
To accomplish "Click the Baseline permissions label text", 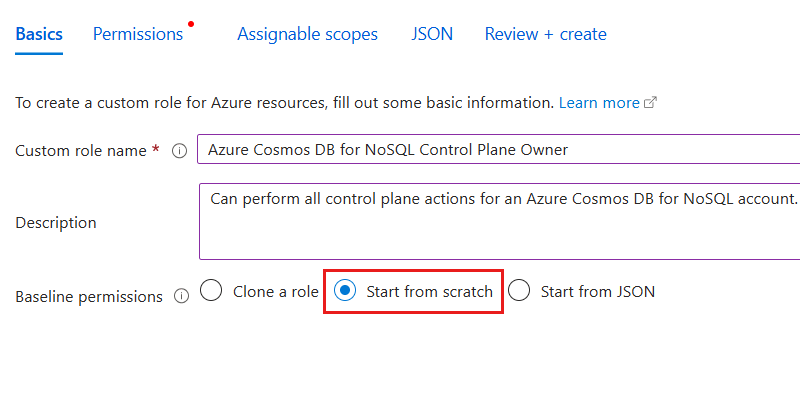I will click(89, 297).
